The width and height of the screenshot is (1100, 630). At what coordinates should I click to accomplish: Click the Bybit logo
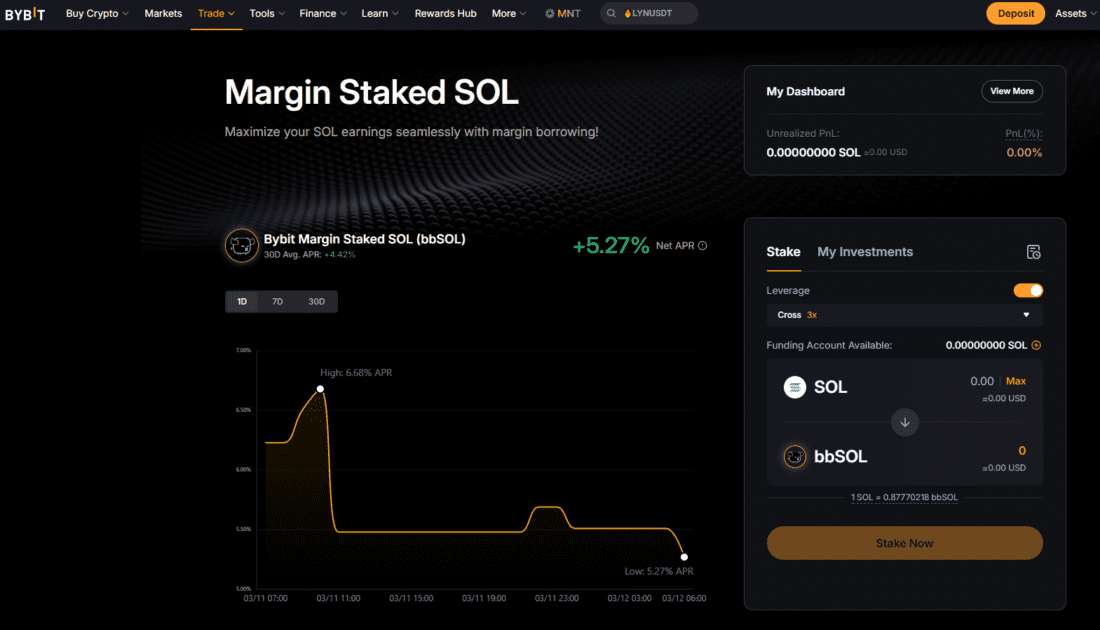pos(25,14)
